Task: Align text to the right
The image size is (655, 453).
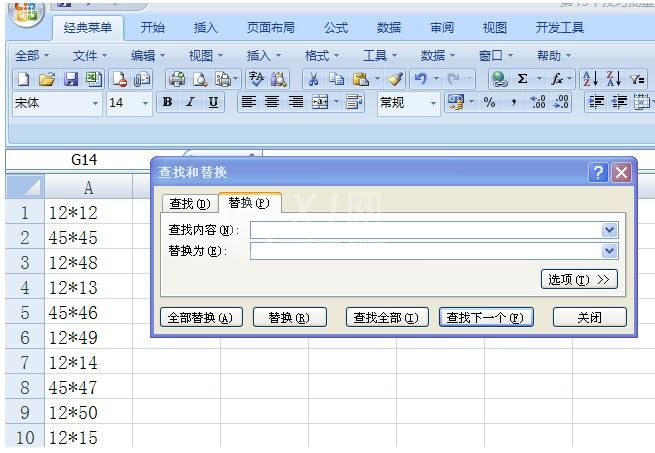Action: tap(296, 102)
